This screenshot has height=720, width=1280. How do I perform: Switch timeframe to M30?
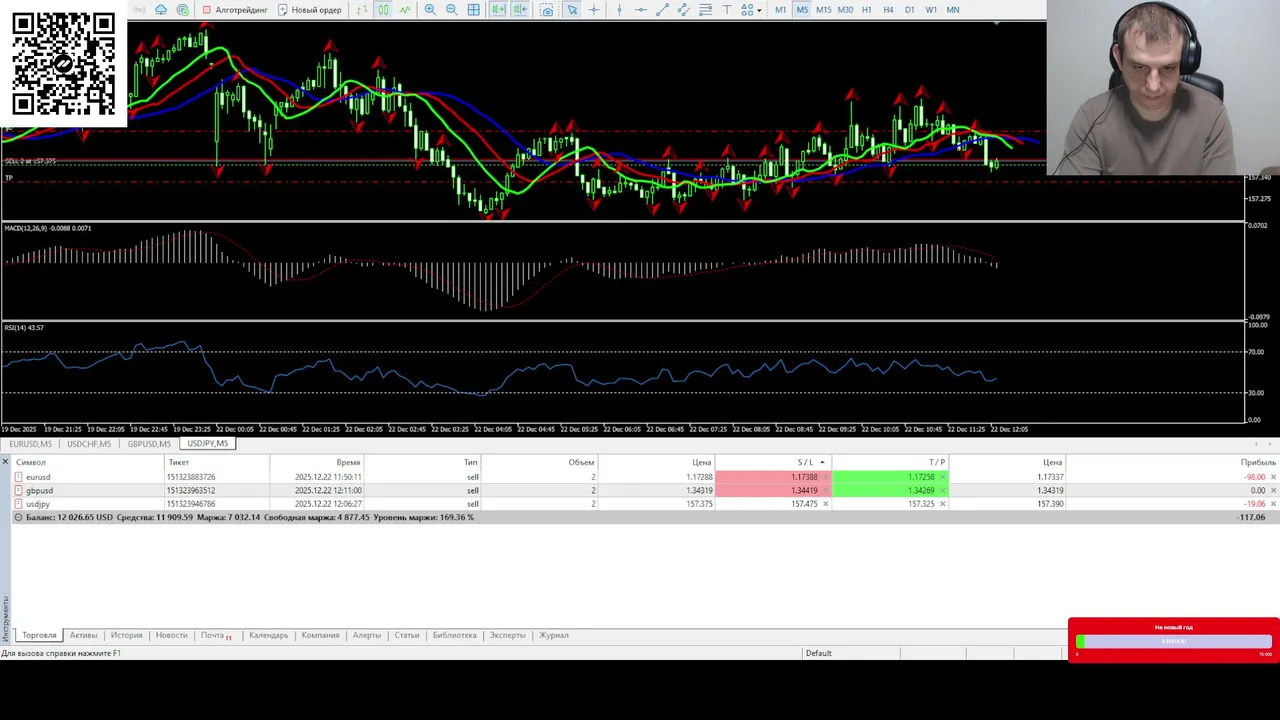[x=845, y=10]
